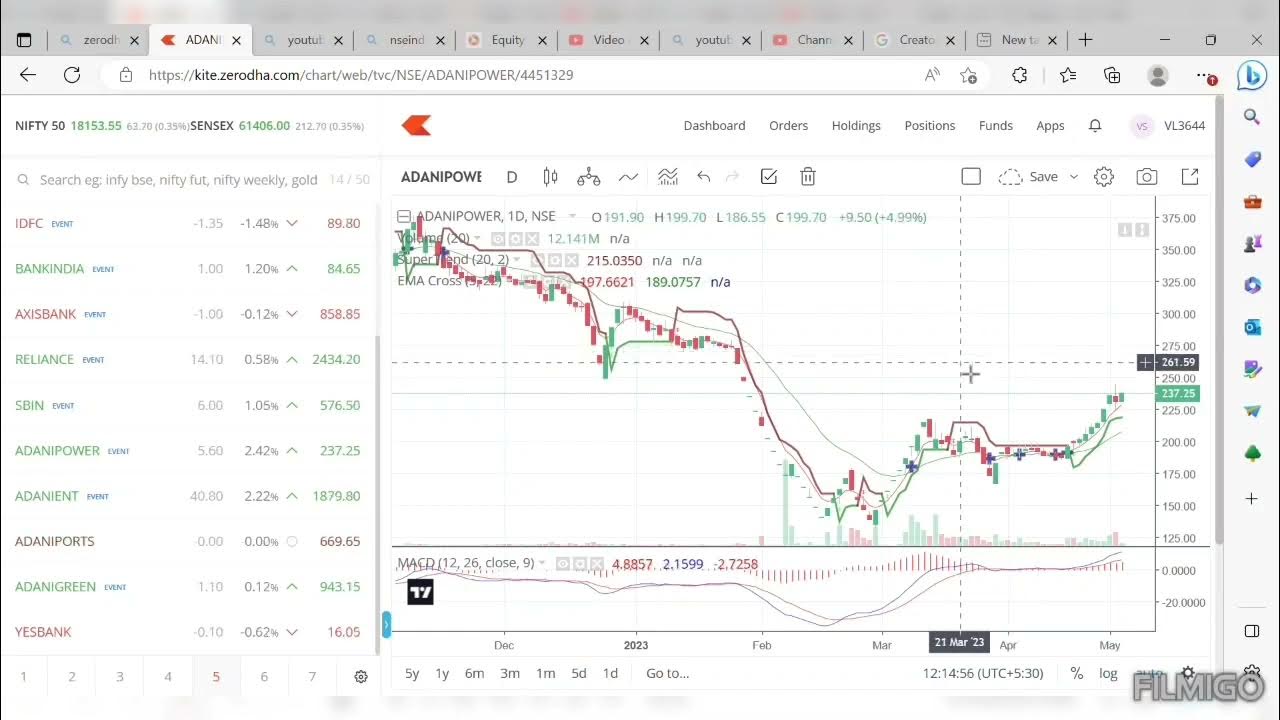Expand the MACD legend dropdown arrow
This screenshot has width=1280, height=720.
(x=543, y=563)
